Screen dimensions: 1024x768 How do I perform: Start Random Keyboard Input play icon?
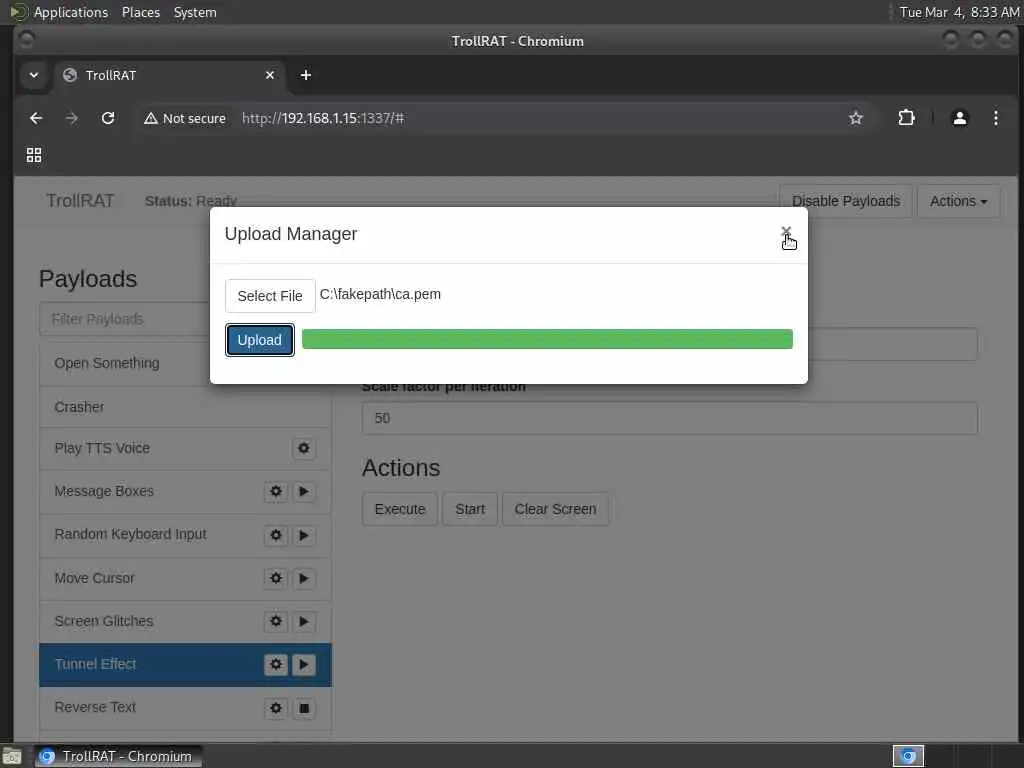[304, 535]
